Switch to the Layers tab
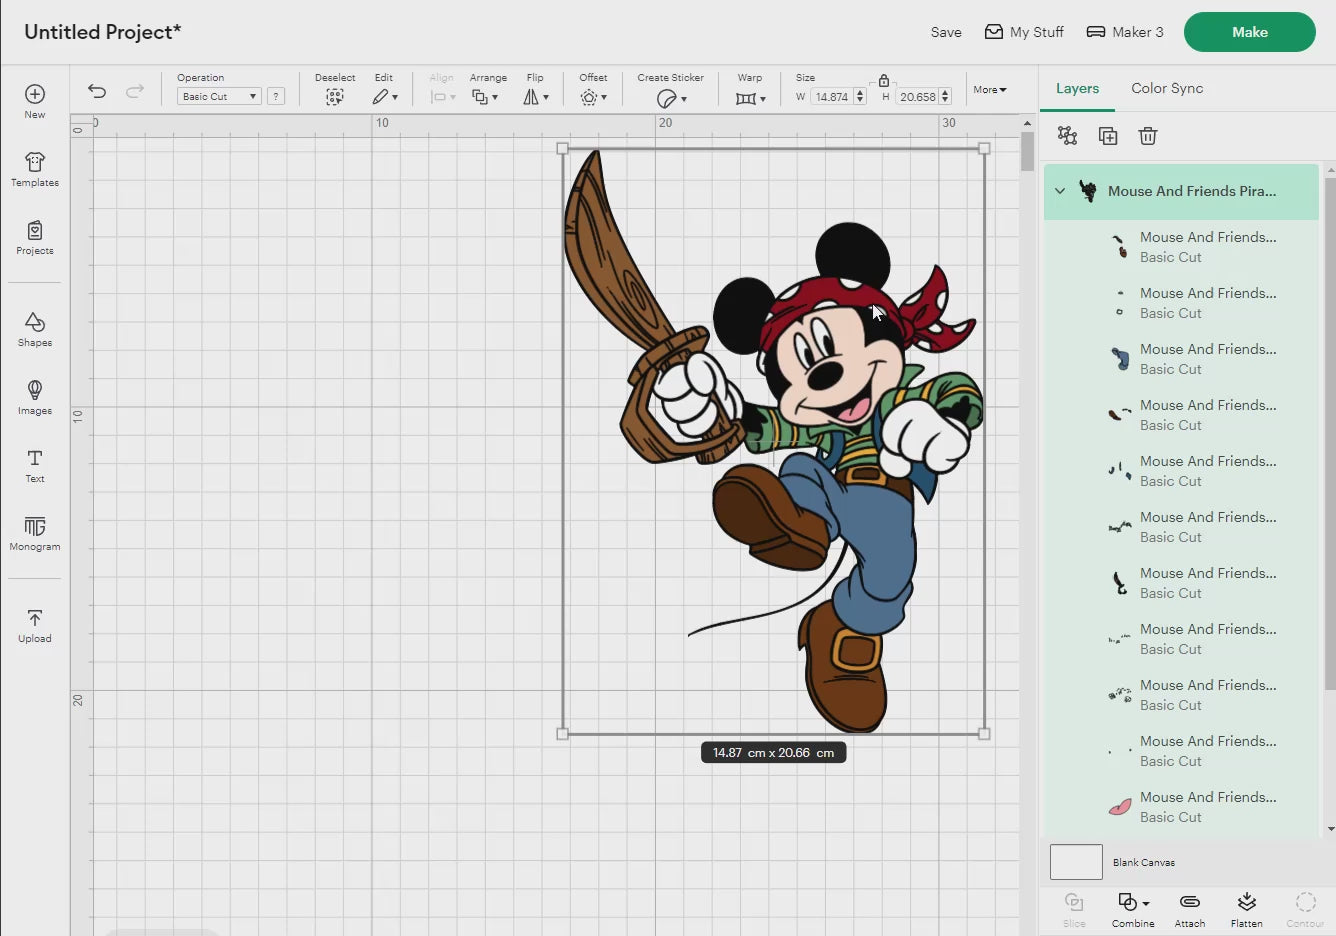 click(x=1077, y=88)
